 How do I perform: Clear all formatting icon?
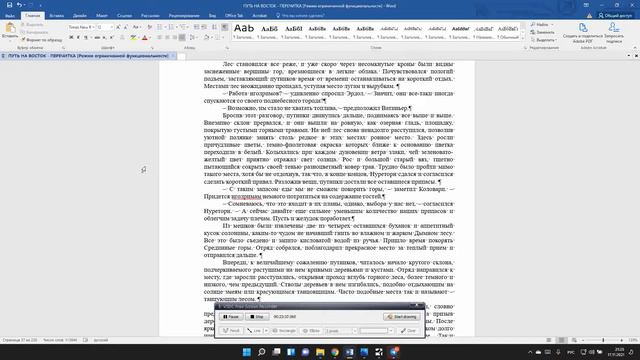pyautogui.click(x=150, y=27)
